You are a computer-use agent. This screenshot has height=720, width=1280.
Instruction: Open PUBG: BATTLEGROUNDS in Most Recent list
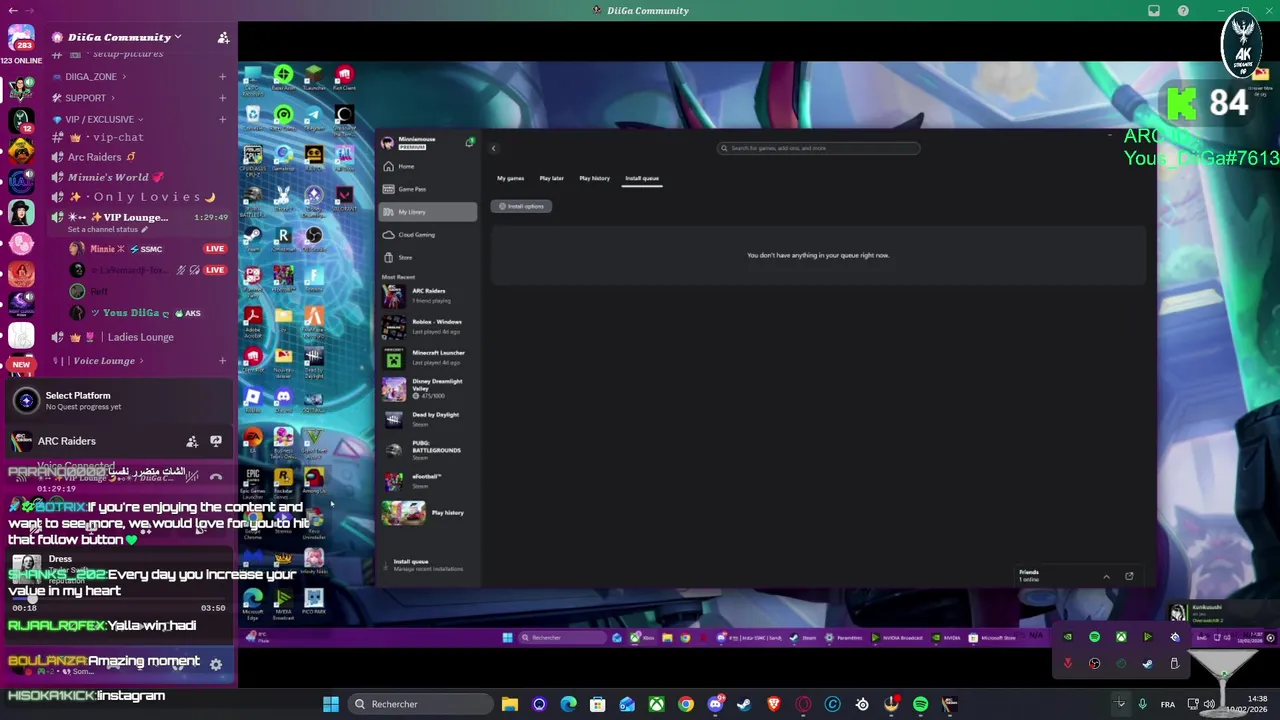(428, 450)
